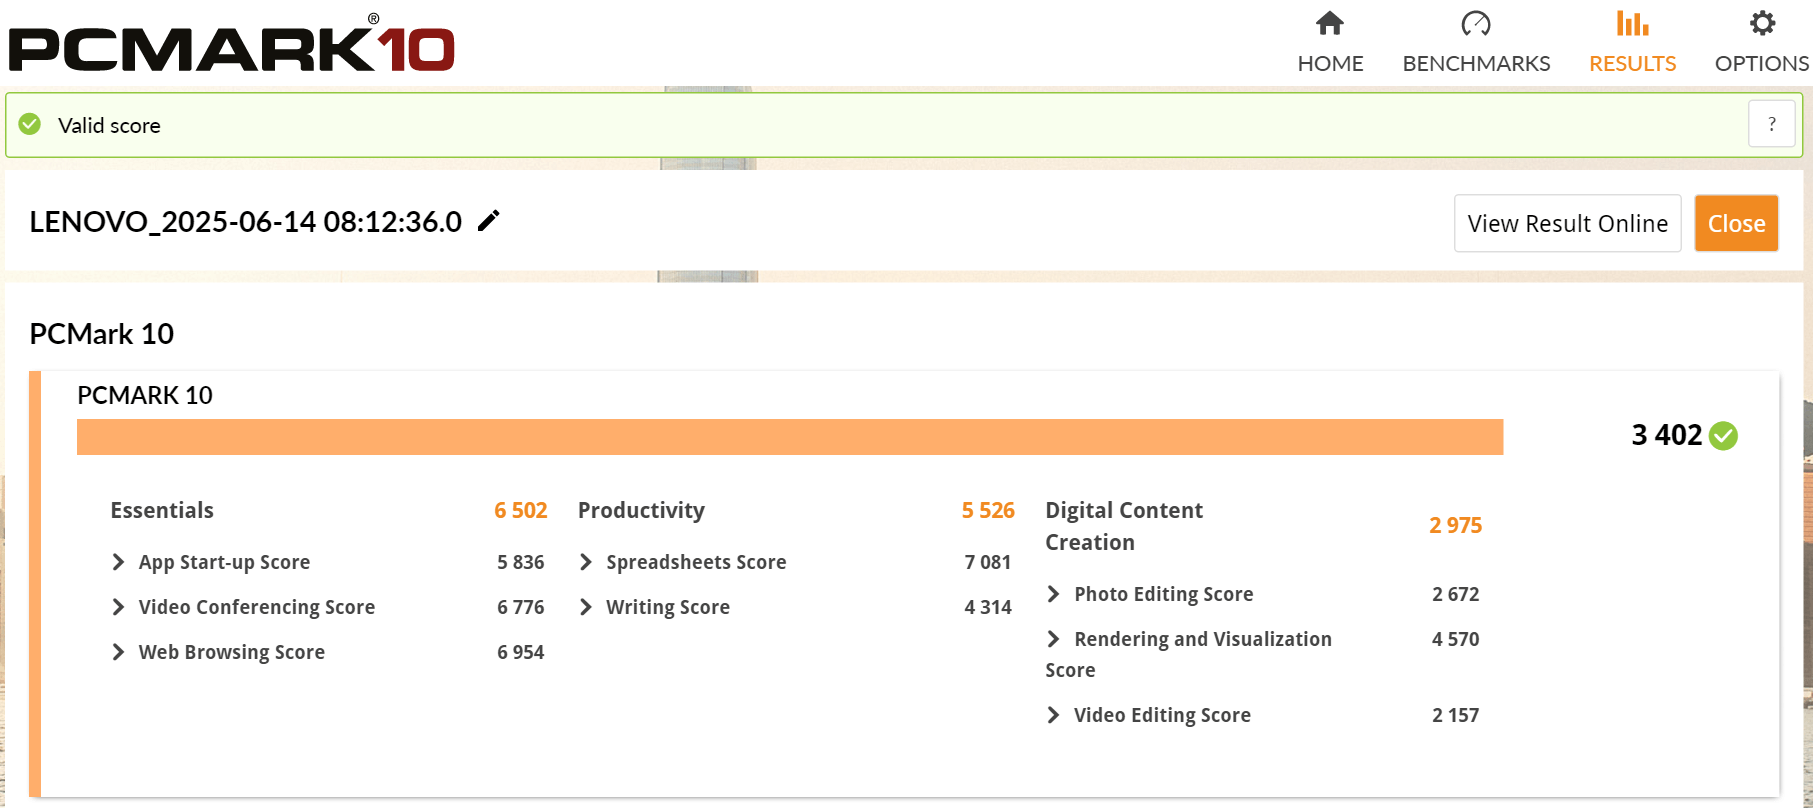Image resolution: width=1813 pixels, height=808 pixels.
Task: Expand App Start-up Score chevron
Action: pyautogui.click(x=118, y=562)
